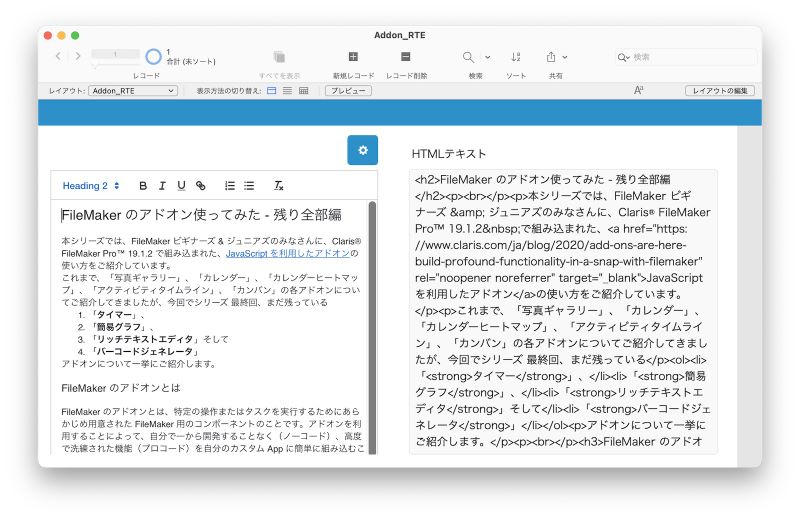Go to next record arrow
This screenshot has height=518, width=800.
coord(78,56)
